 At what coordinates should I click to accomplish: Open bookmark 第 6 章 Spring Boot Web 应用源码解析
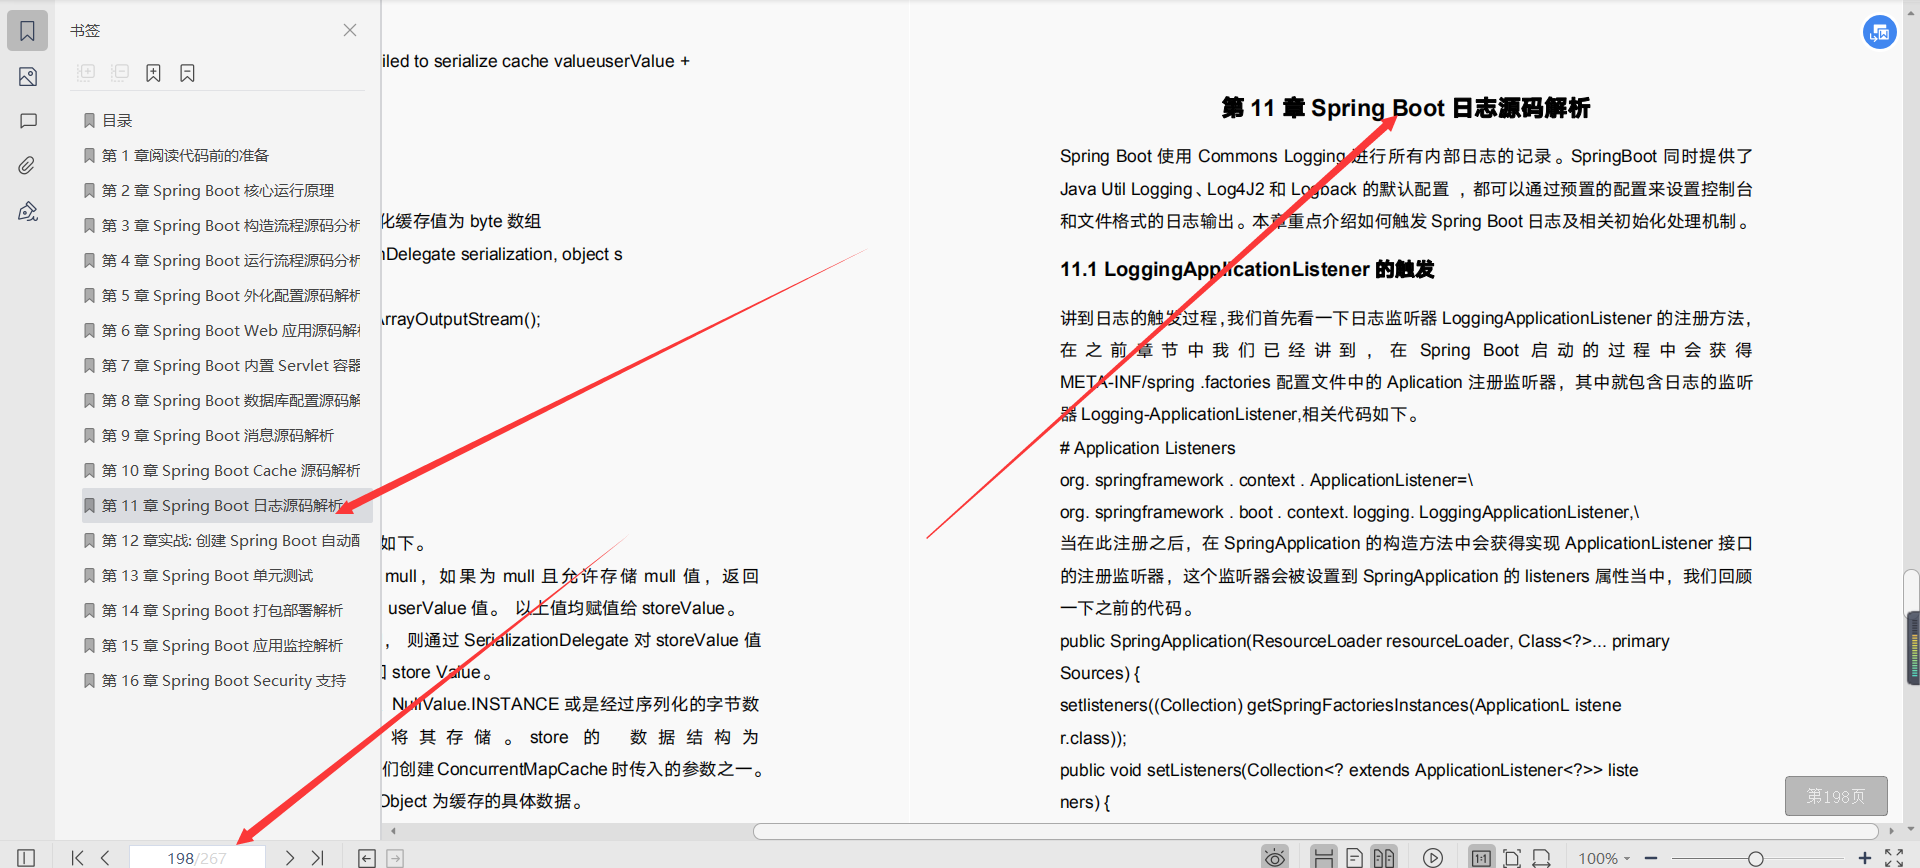pos(224,330)
